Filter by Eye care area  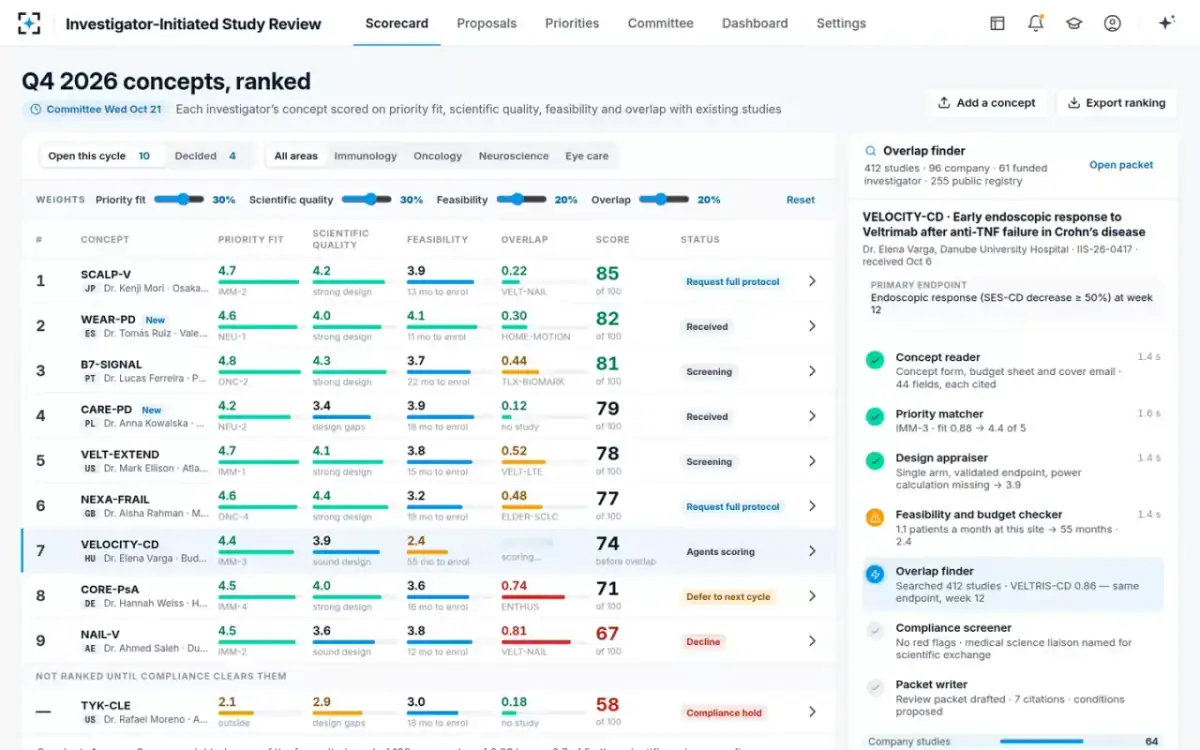(x=587, y=156)
